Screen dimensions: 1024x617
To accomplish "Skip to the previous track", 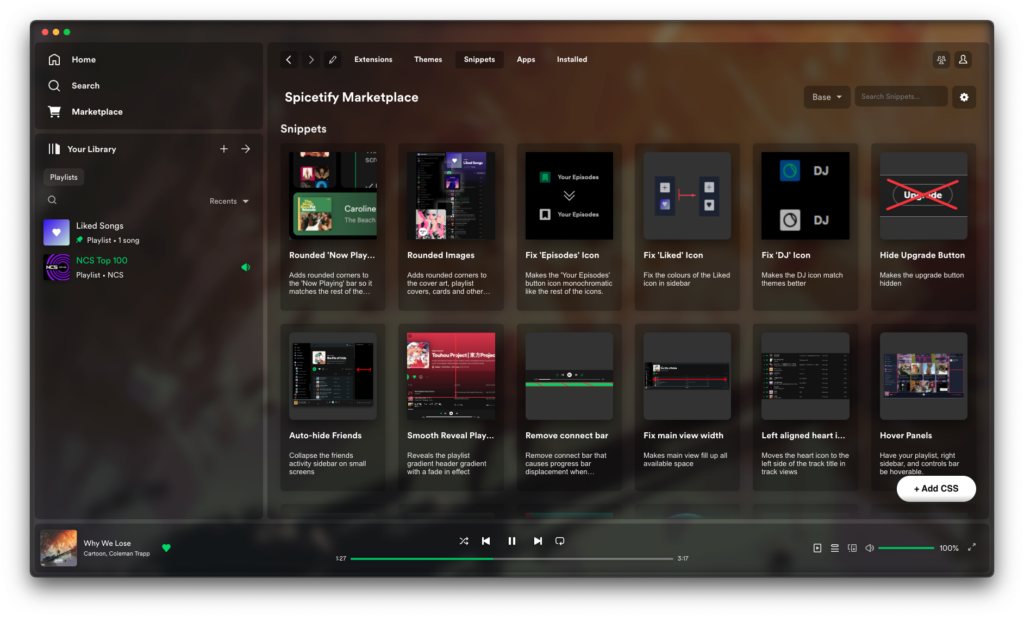I will coord(486,541).
